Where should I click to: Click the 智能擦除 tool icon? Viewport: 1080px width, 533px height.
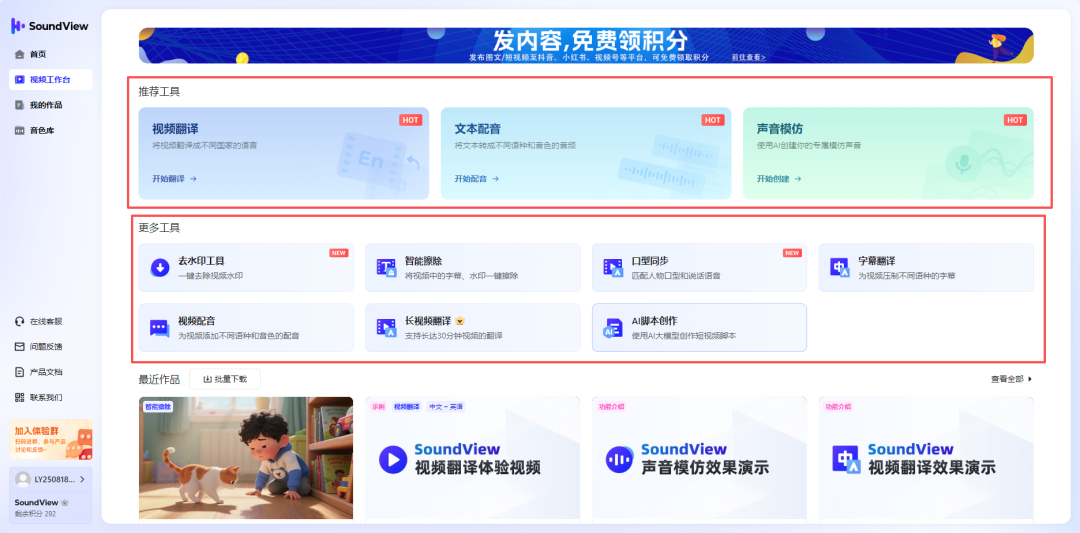(386, 268)
